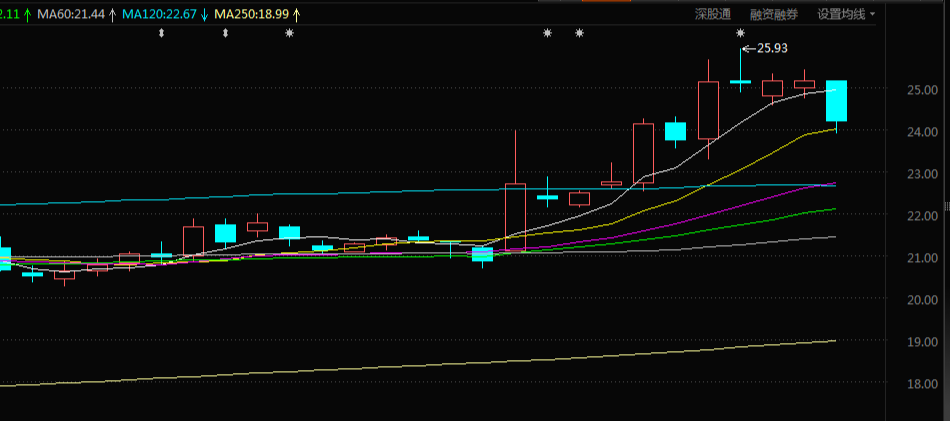Viewport: 950px width, 421px height.
Task: Select the large cyan candle at the chart's right end
Action: point(837,101)
